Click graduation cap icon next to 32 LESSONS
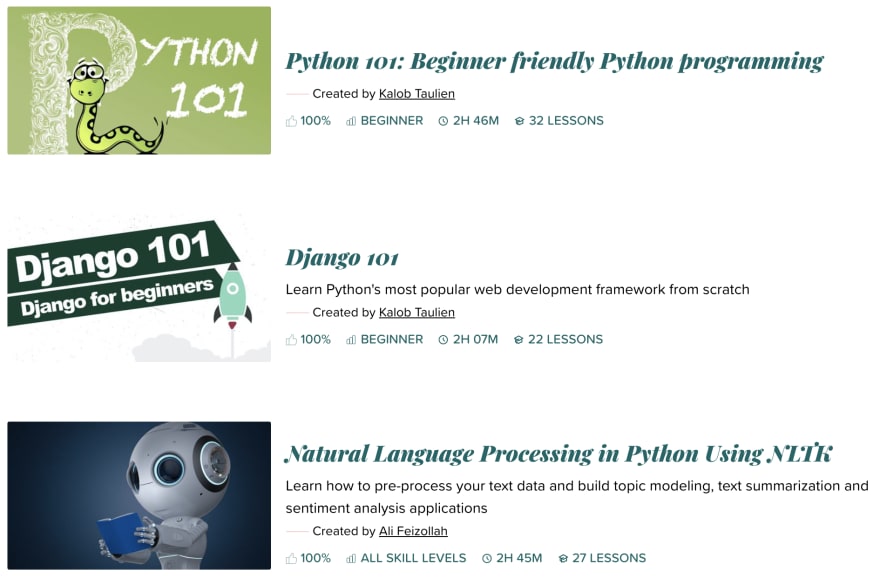 519,121
